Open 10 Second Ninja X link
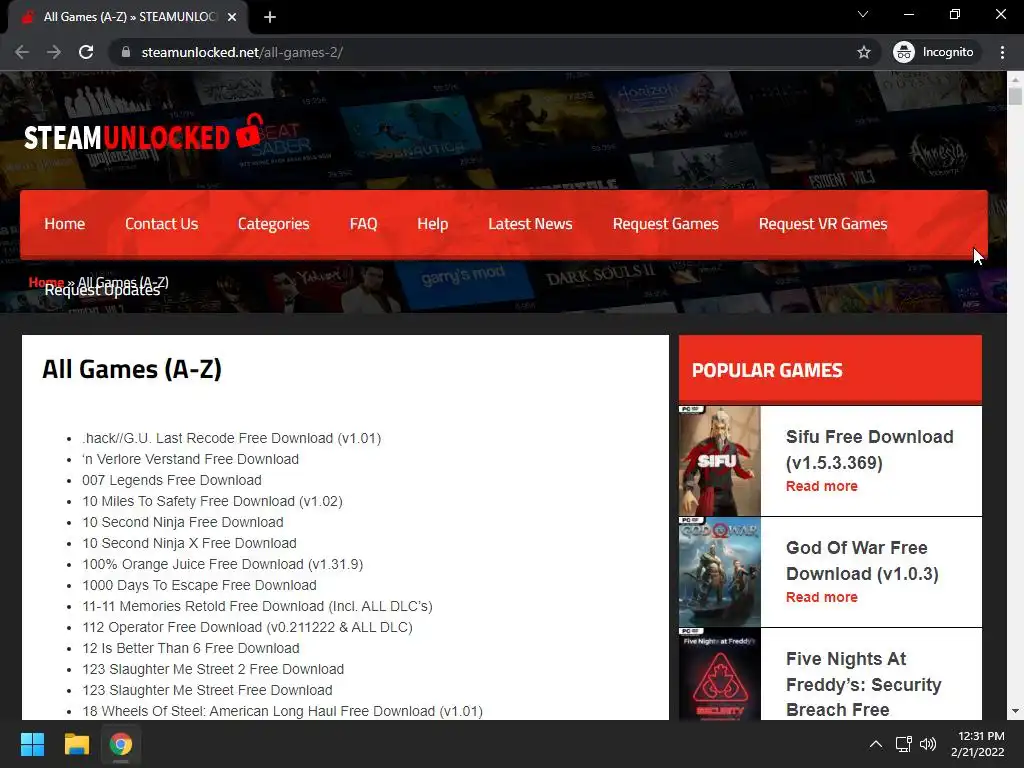The width and height of the screenshot is (1024, 768). pos(189,543)
